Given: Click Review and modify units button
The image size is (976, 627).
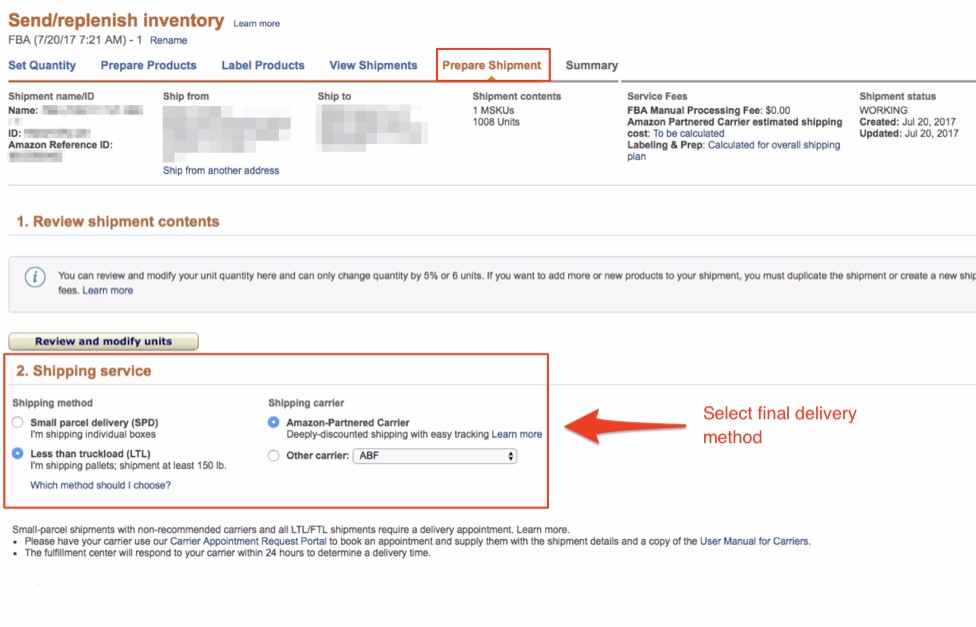Looking at the screenshot, I should (103, 341).
